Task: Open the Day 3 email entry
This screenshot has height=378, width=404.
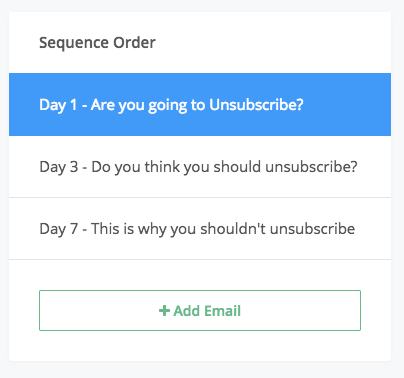Action: coord(200,167)
